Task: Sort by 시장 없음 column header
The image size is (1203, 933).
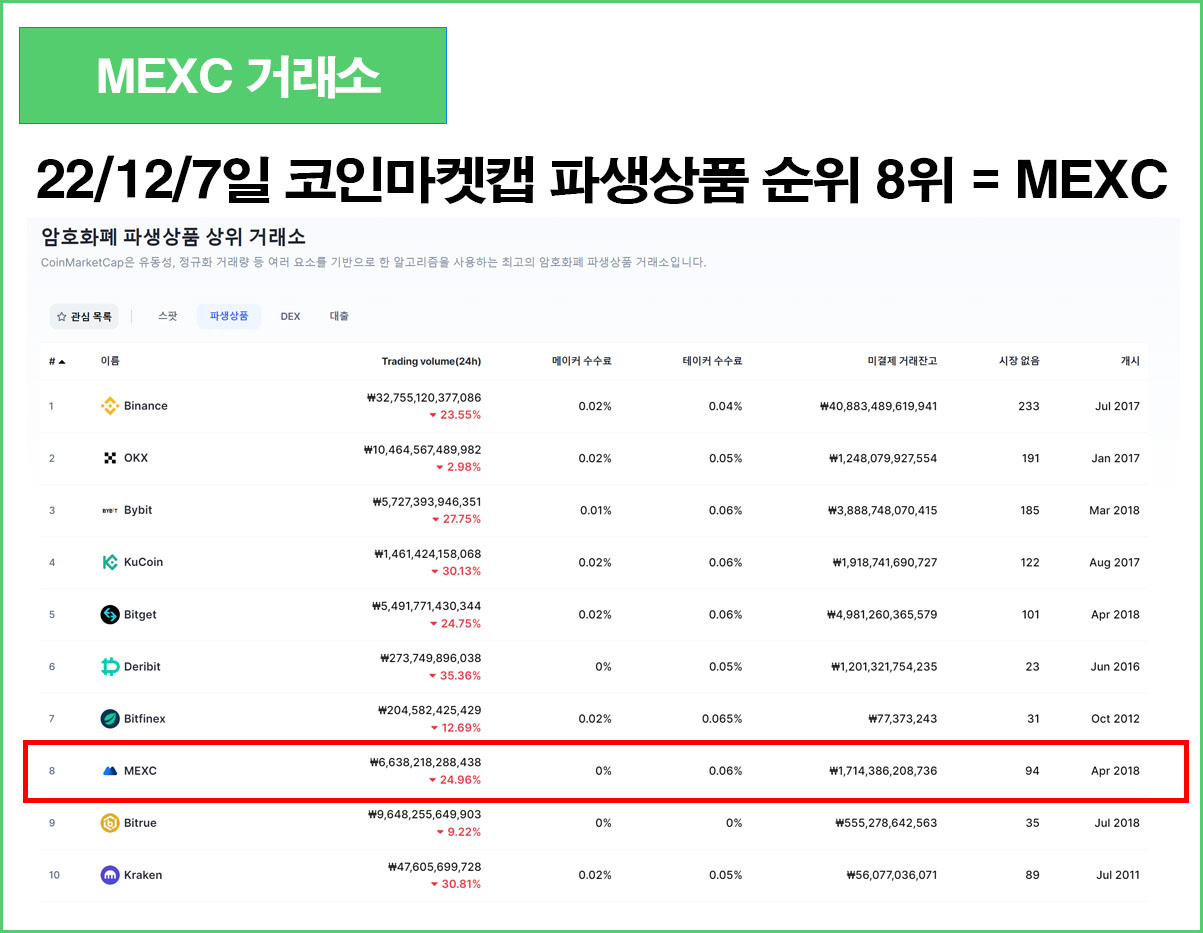Action: click(x=1019, y=361)
